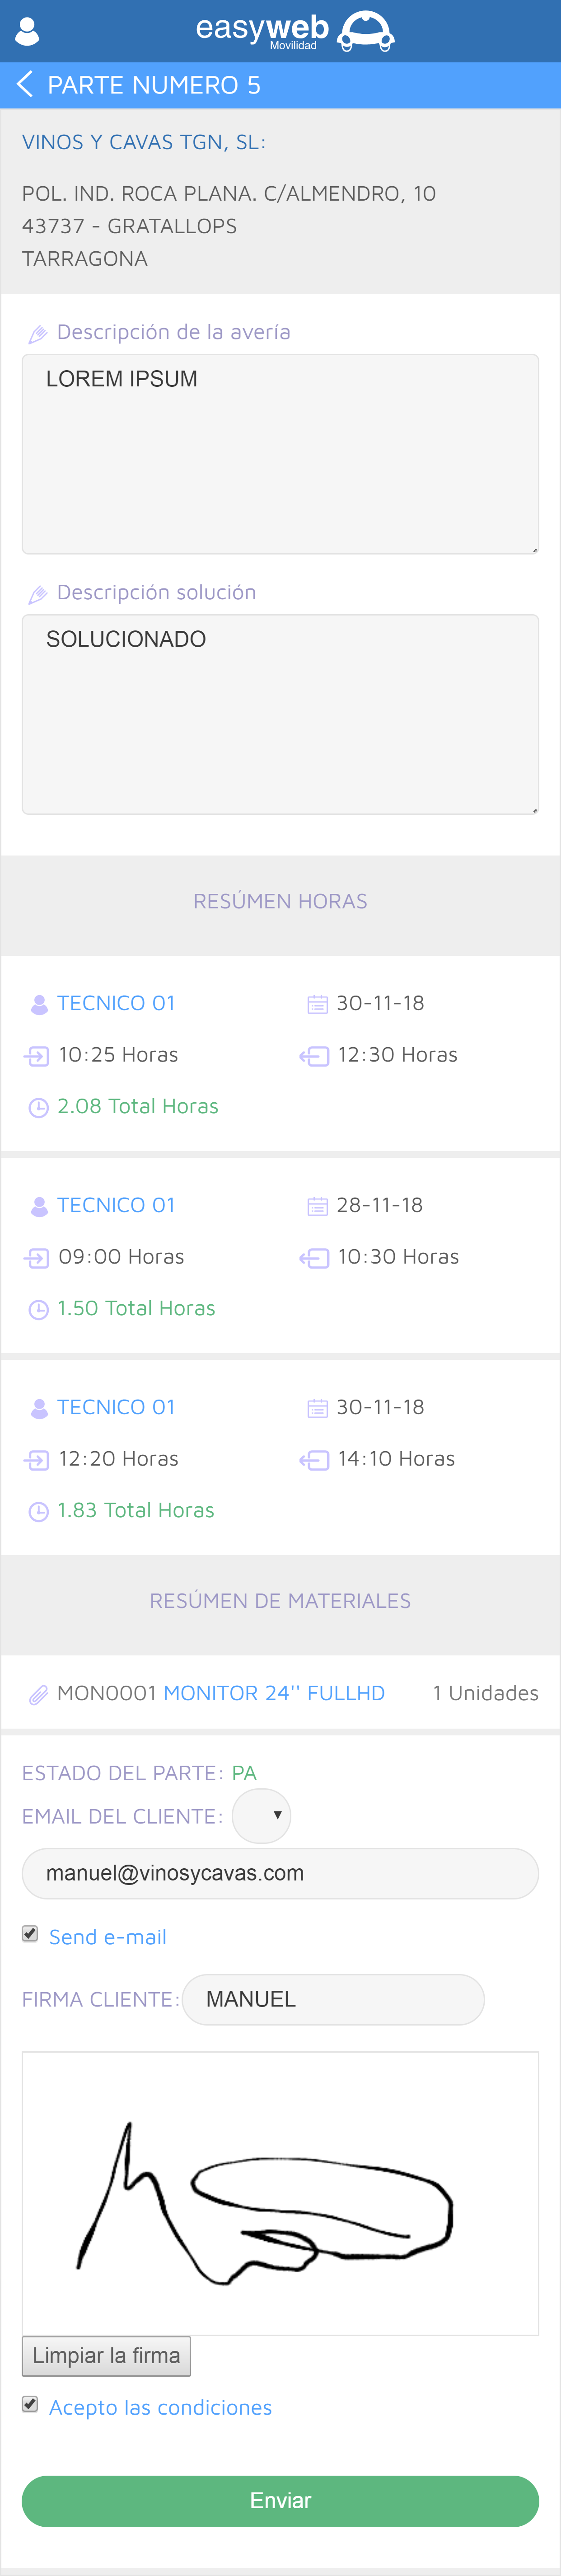This screenshot has height=2576, width=561.
Task: Open the MONITOR 24'' FULLHD link
Action: [x=274, y=1693]
